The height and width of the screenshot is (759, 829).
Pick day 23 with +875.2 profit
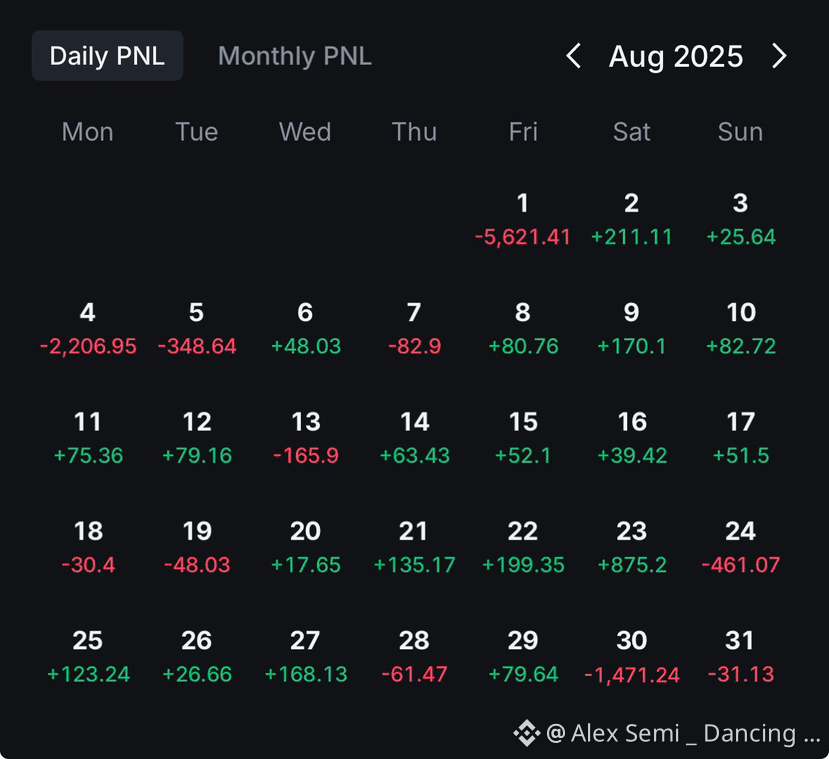(632, 548)
